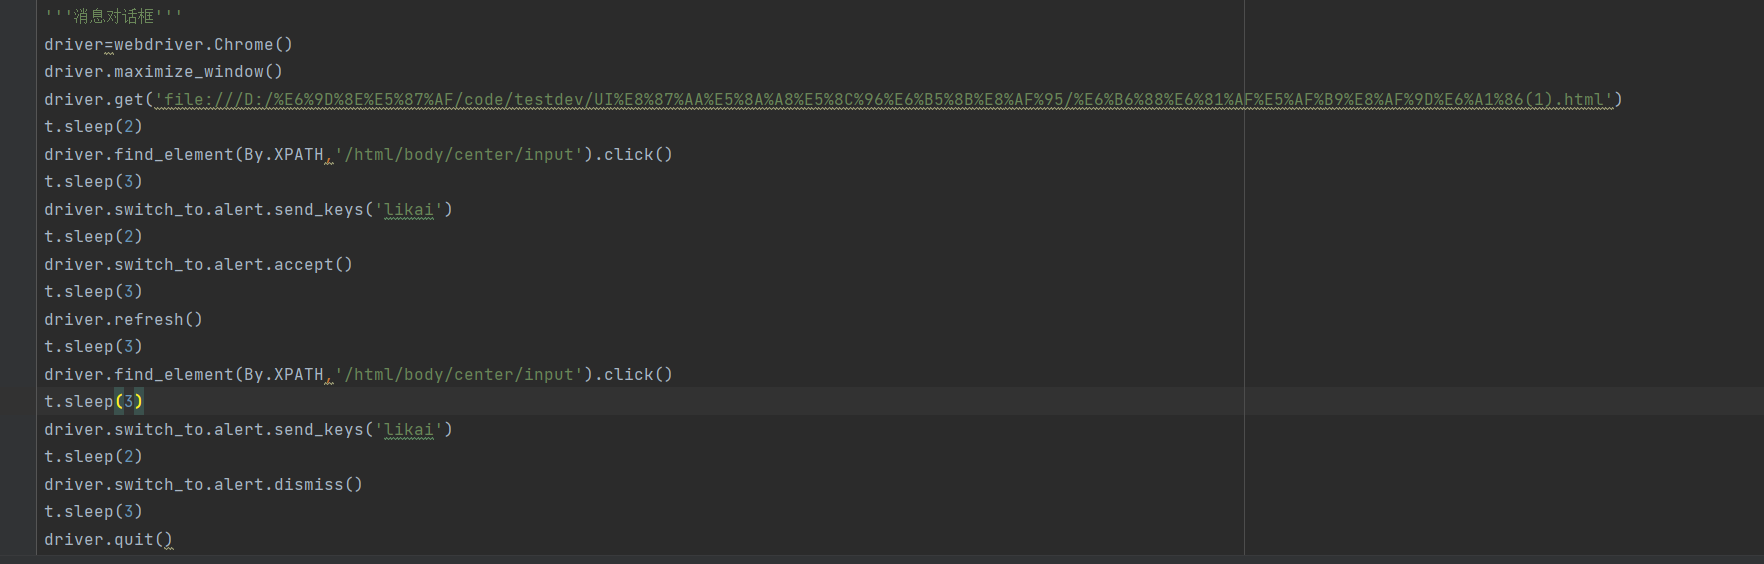Click the driver.refresh() line
Viewport: 1764px width, 564px height.
point(123,320)
